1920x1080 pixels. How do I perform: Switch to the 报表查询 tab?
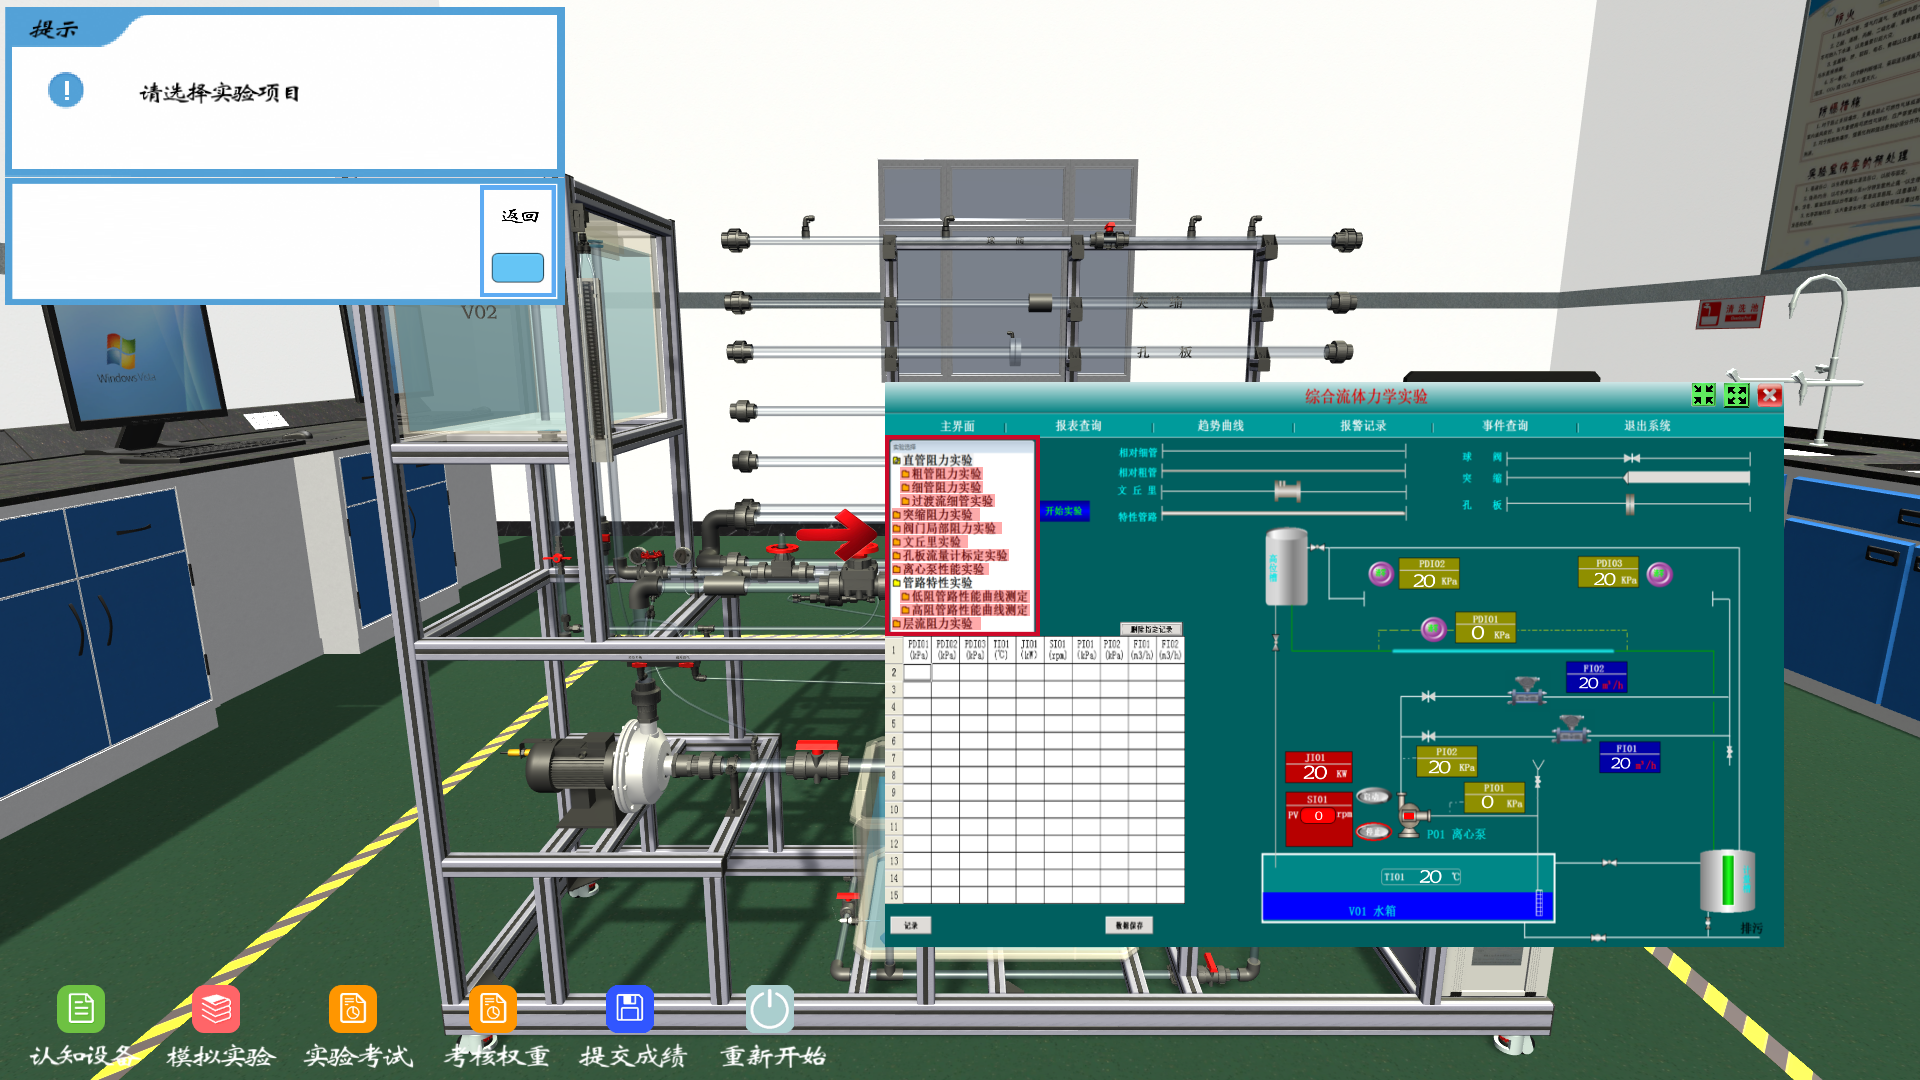pos(1078,426)
